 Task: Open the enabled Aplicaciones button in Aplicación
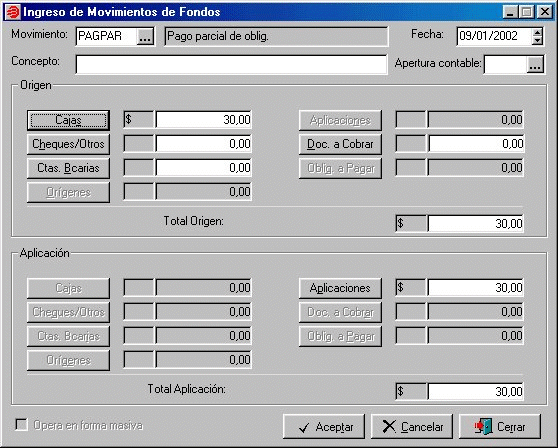pyautogui.click(x=340, y=288)
